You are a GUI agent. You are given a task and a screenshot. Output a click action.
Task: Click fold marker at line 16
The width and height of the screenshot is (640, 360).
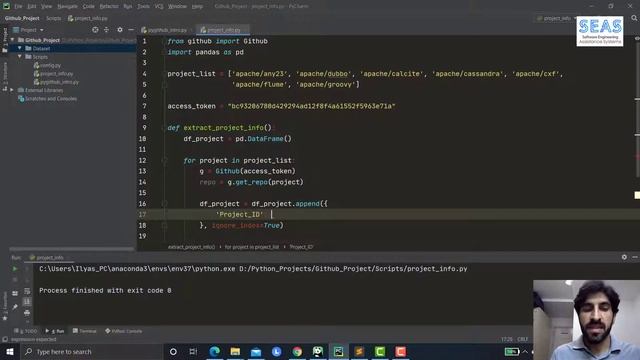pyautogui.click(x=164, y=203)
